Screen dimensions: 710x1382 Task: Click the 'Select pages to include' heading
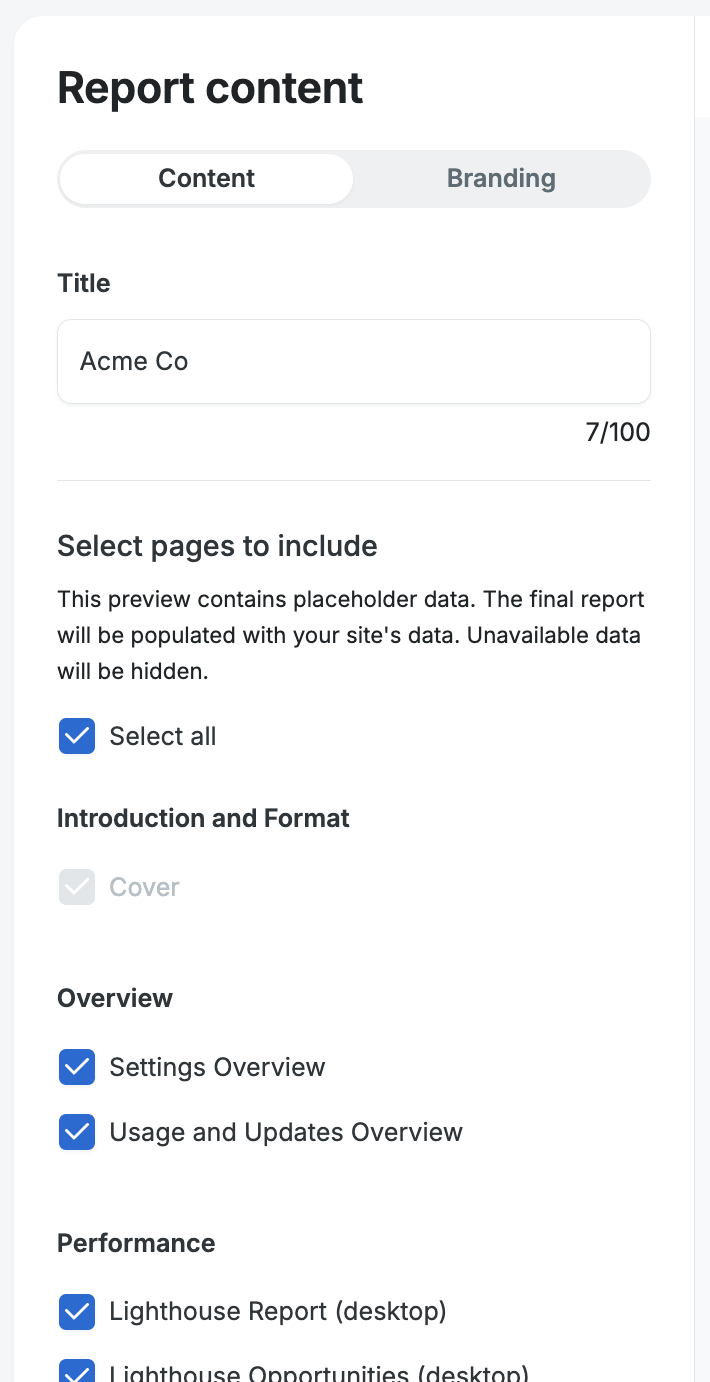pyautogui.click(x=217, y=546)
